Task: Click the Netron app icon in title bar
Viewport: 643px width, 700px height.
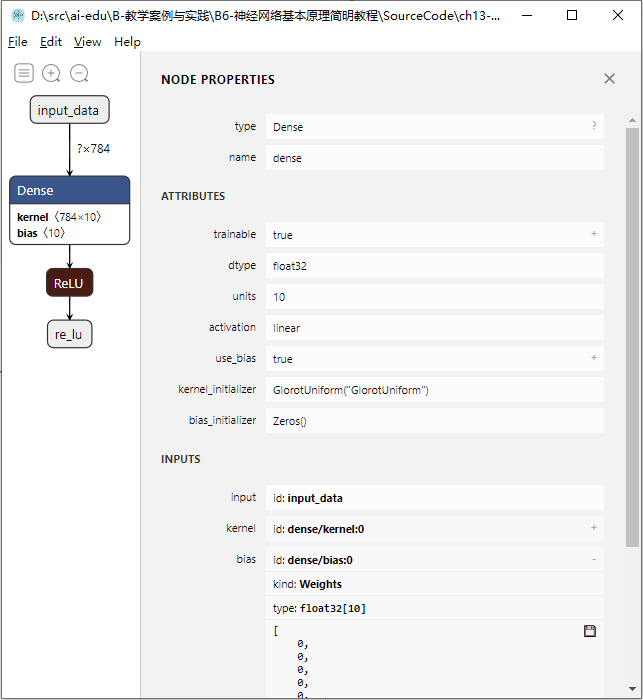Action: click(x=17, y=16)
